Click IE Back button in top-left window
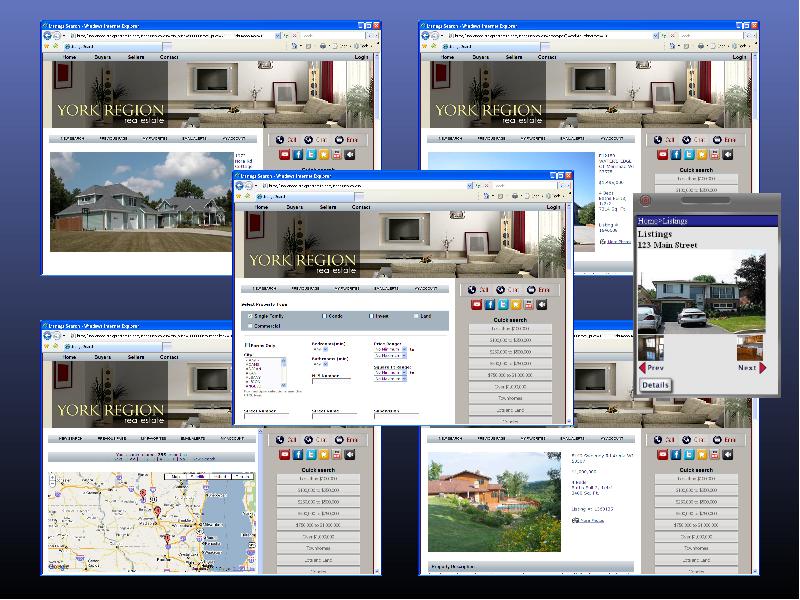 pos(47,36)
